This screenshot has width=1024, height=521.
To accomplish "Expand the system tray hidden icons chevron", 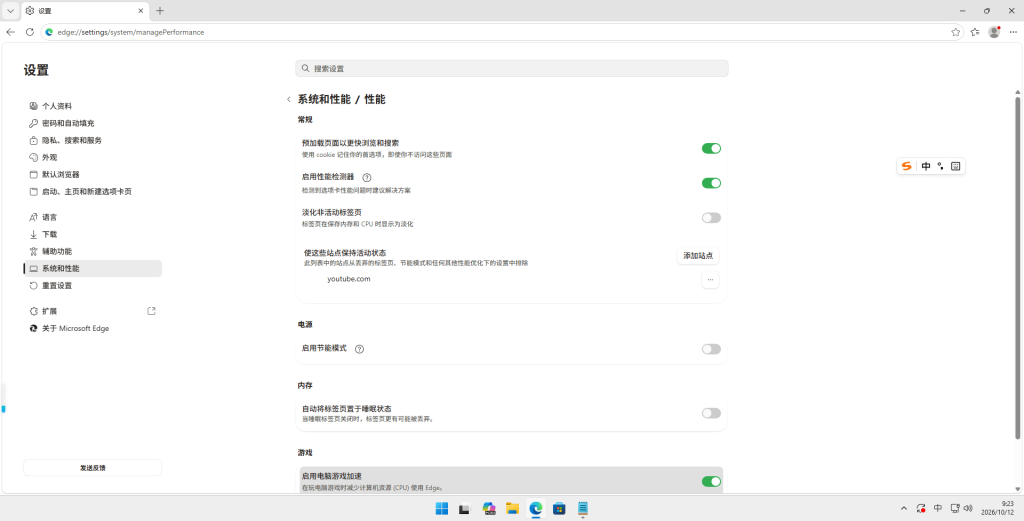I will coord(904,508).
